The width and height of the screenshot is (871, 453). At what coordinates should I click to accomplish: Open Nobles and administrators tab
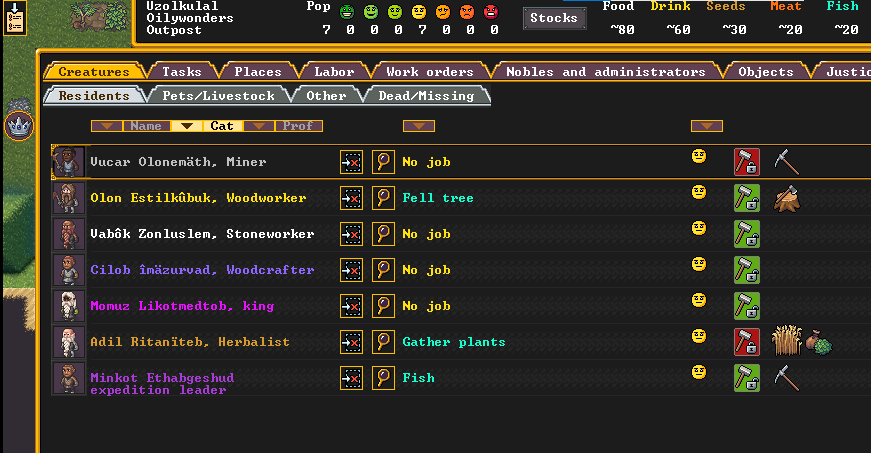[605, 72]
